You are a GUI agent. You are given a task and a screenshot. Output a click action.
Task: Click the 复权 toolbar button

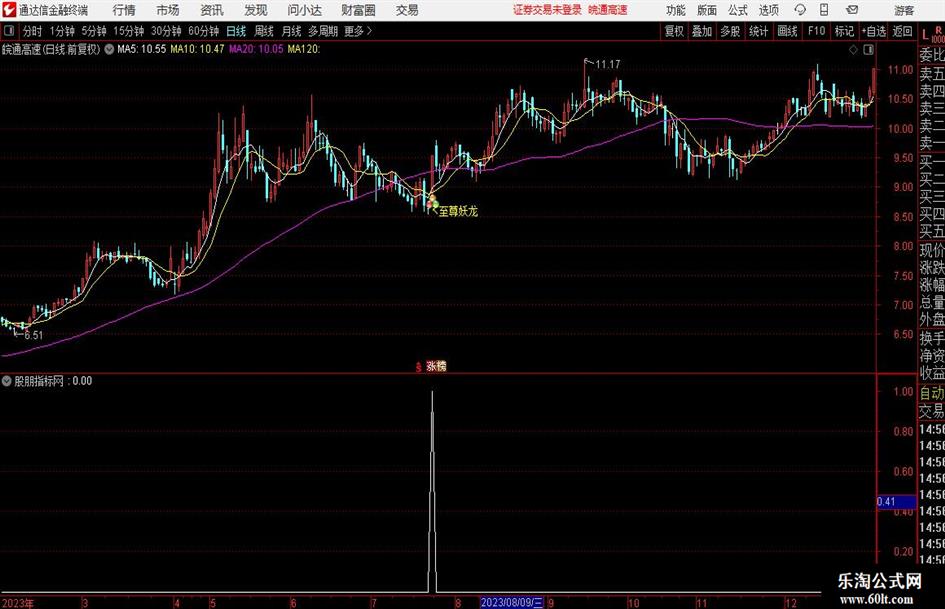pyautogui.click(x=674, y=31)
